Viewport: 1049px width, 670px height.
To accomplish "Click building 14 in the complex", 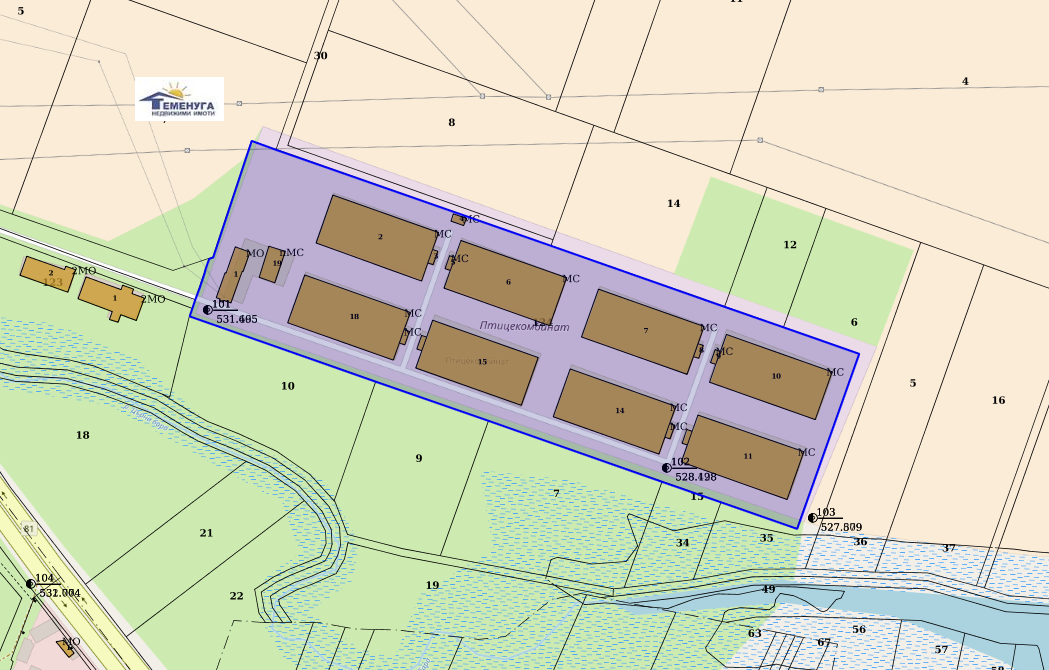I will [x=616, y=410].
